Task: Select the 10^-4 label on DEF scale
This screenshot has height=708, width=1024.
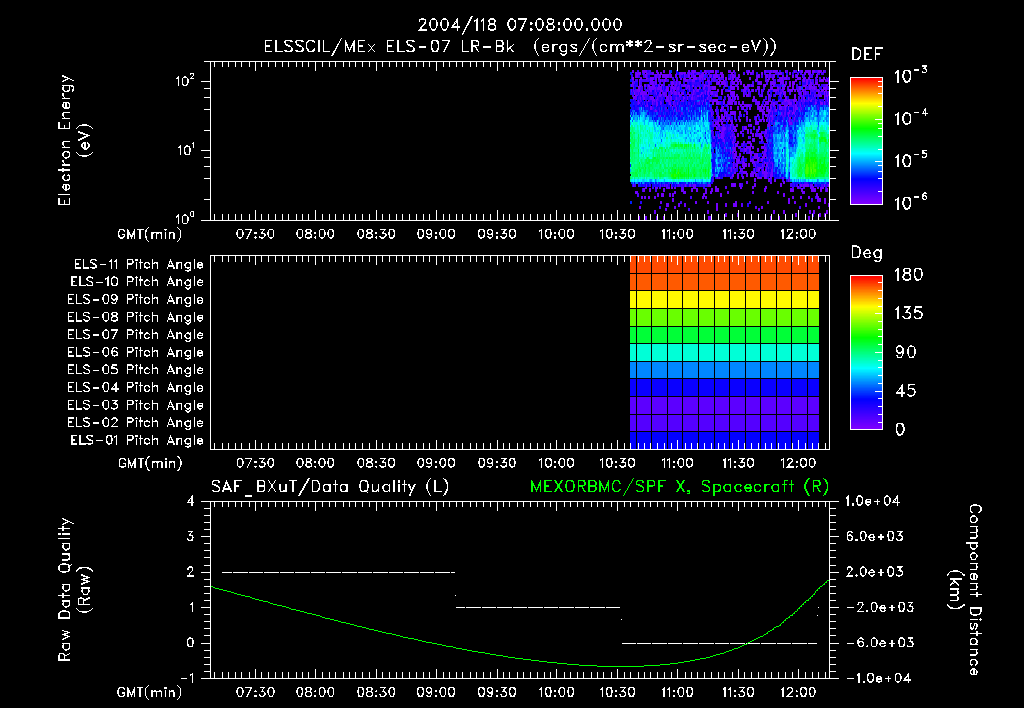Action: click(910, 118)
